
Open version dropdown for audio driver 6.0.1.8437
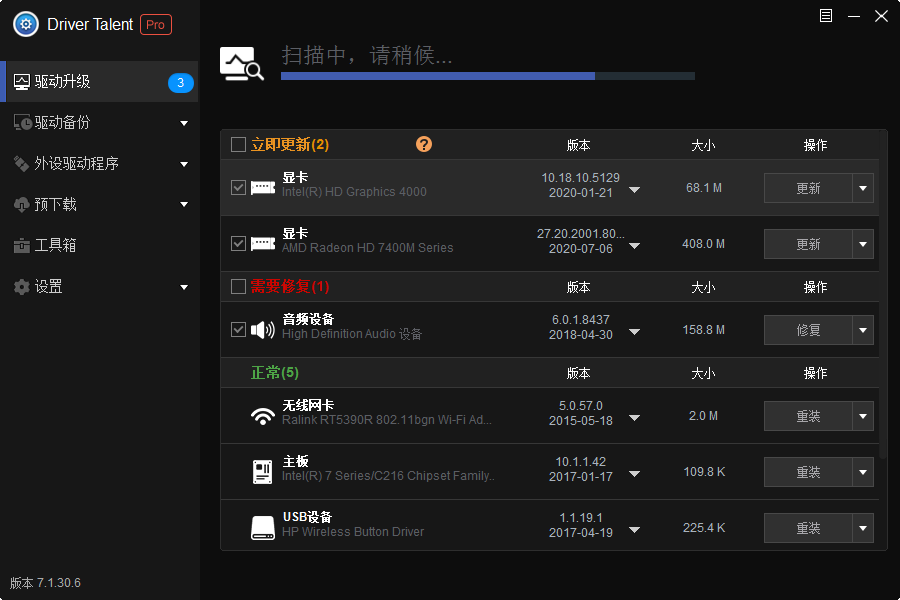(634, 332)
